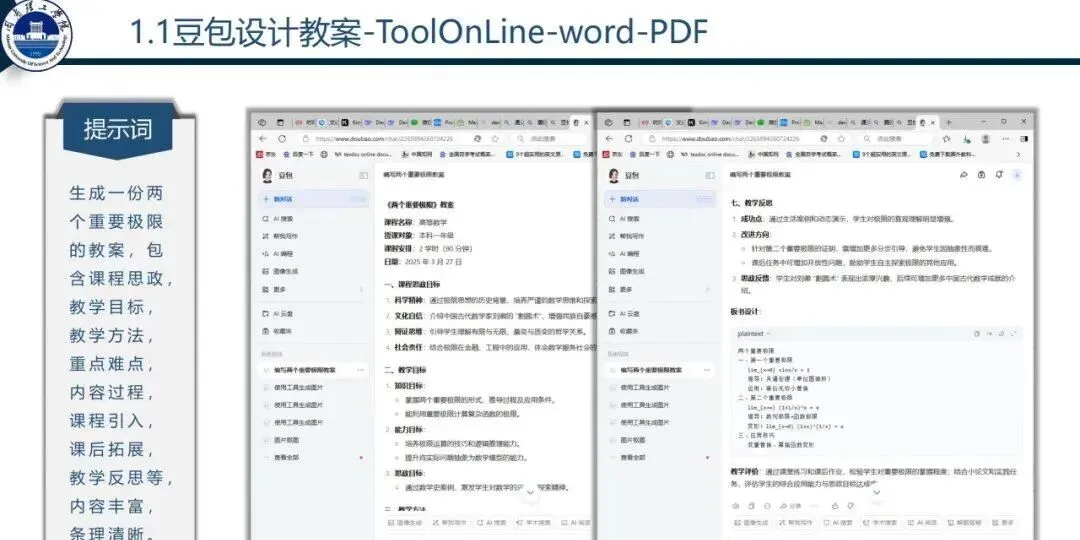This screenshot has width=1080, height=540.
Task: Click scroll-down chevron in right chat window
Action: (875, 492)
